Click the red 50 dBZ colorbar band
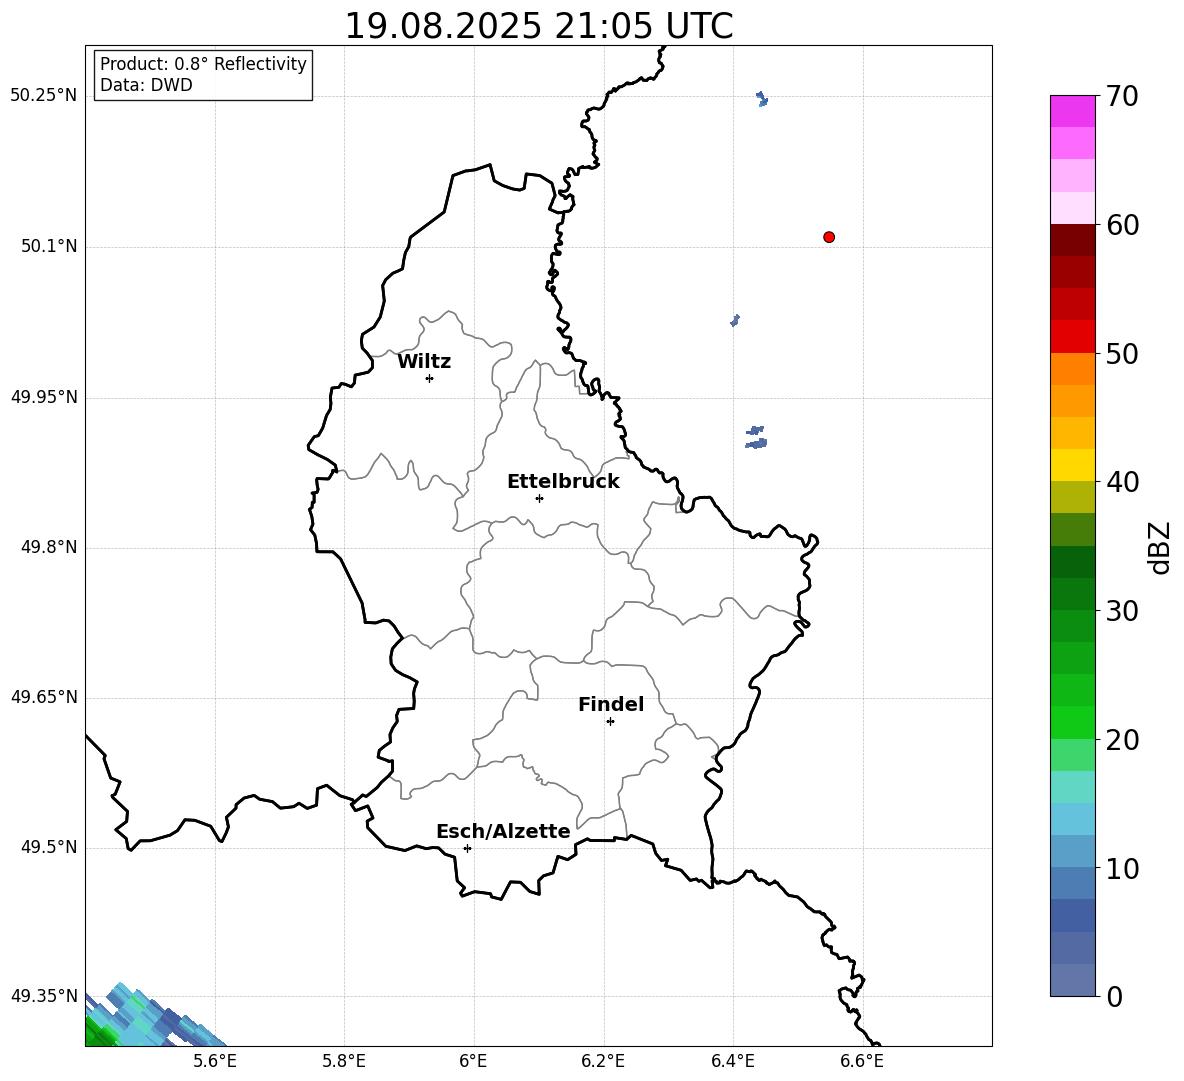 pos(1072,337)
